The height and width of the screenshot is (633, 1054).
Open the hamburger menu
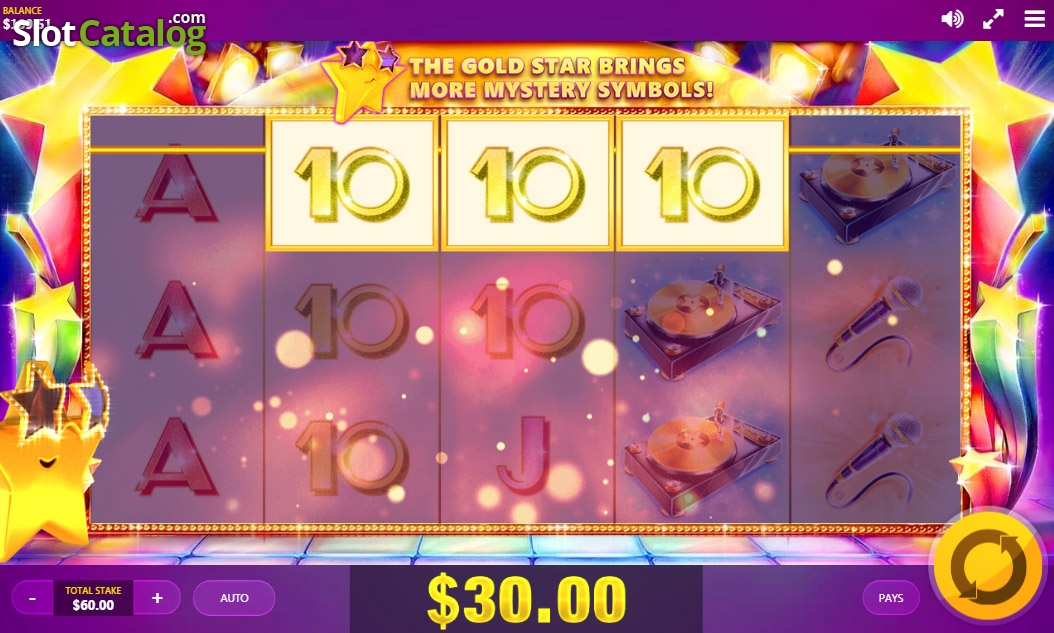(x=1035, y=19)
